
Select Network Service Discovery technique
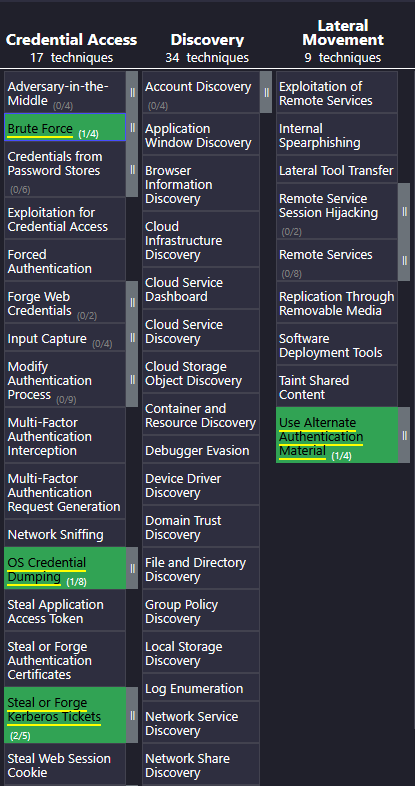[x=201, y=722]
